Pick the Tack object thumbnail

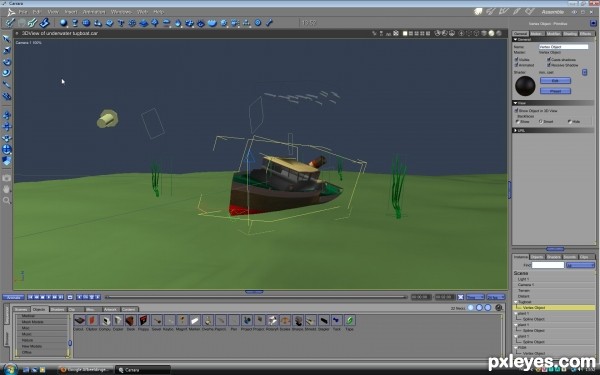tap(337, 320)
